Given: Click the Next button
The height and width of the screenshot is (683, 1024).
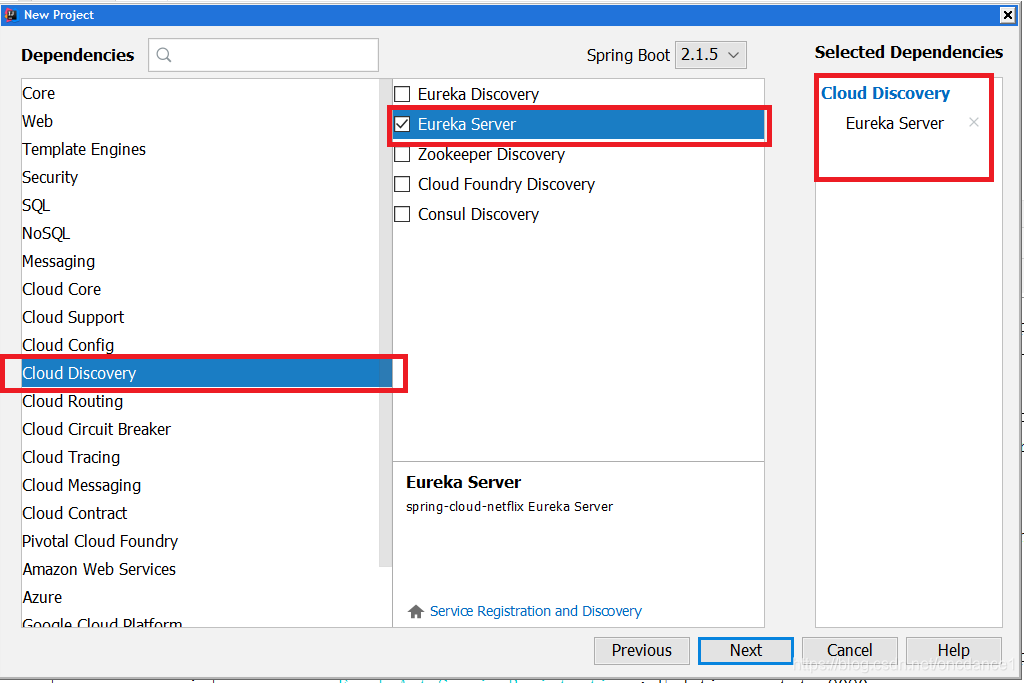Looking at the screenshot, I should coord(746,650).
